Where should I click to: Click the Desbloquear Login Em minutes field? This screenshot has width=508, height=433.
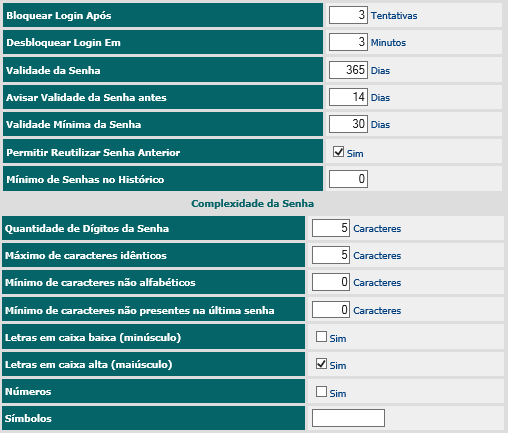pos(348,42)
